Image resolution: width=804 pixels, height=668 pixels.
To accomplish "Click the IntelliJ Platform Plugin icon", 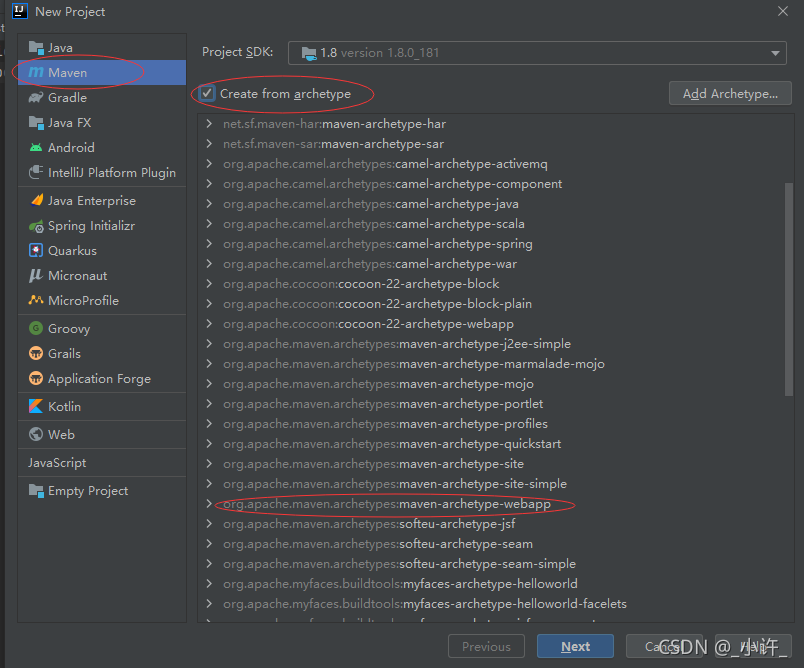I will 36,172.
